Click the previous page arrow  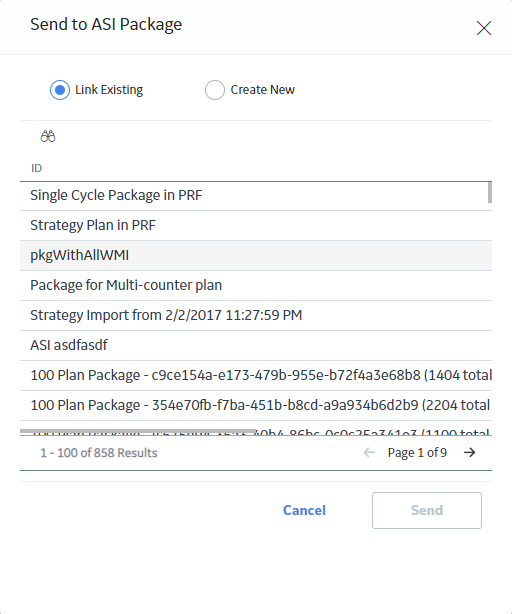click(x=369, y=453)
